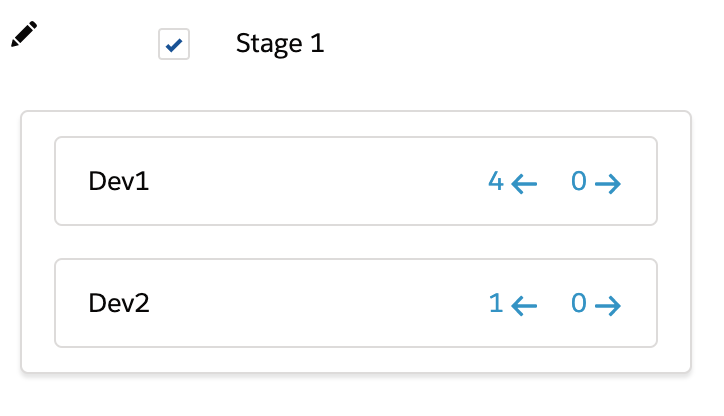Select the Dev2 environment name
Viewport: 724px width, 416px height.
(x=119, y=303)
